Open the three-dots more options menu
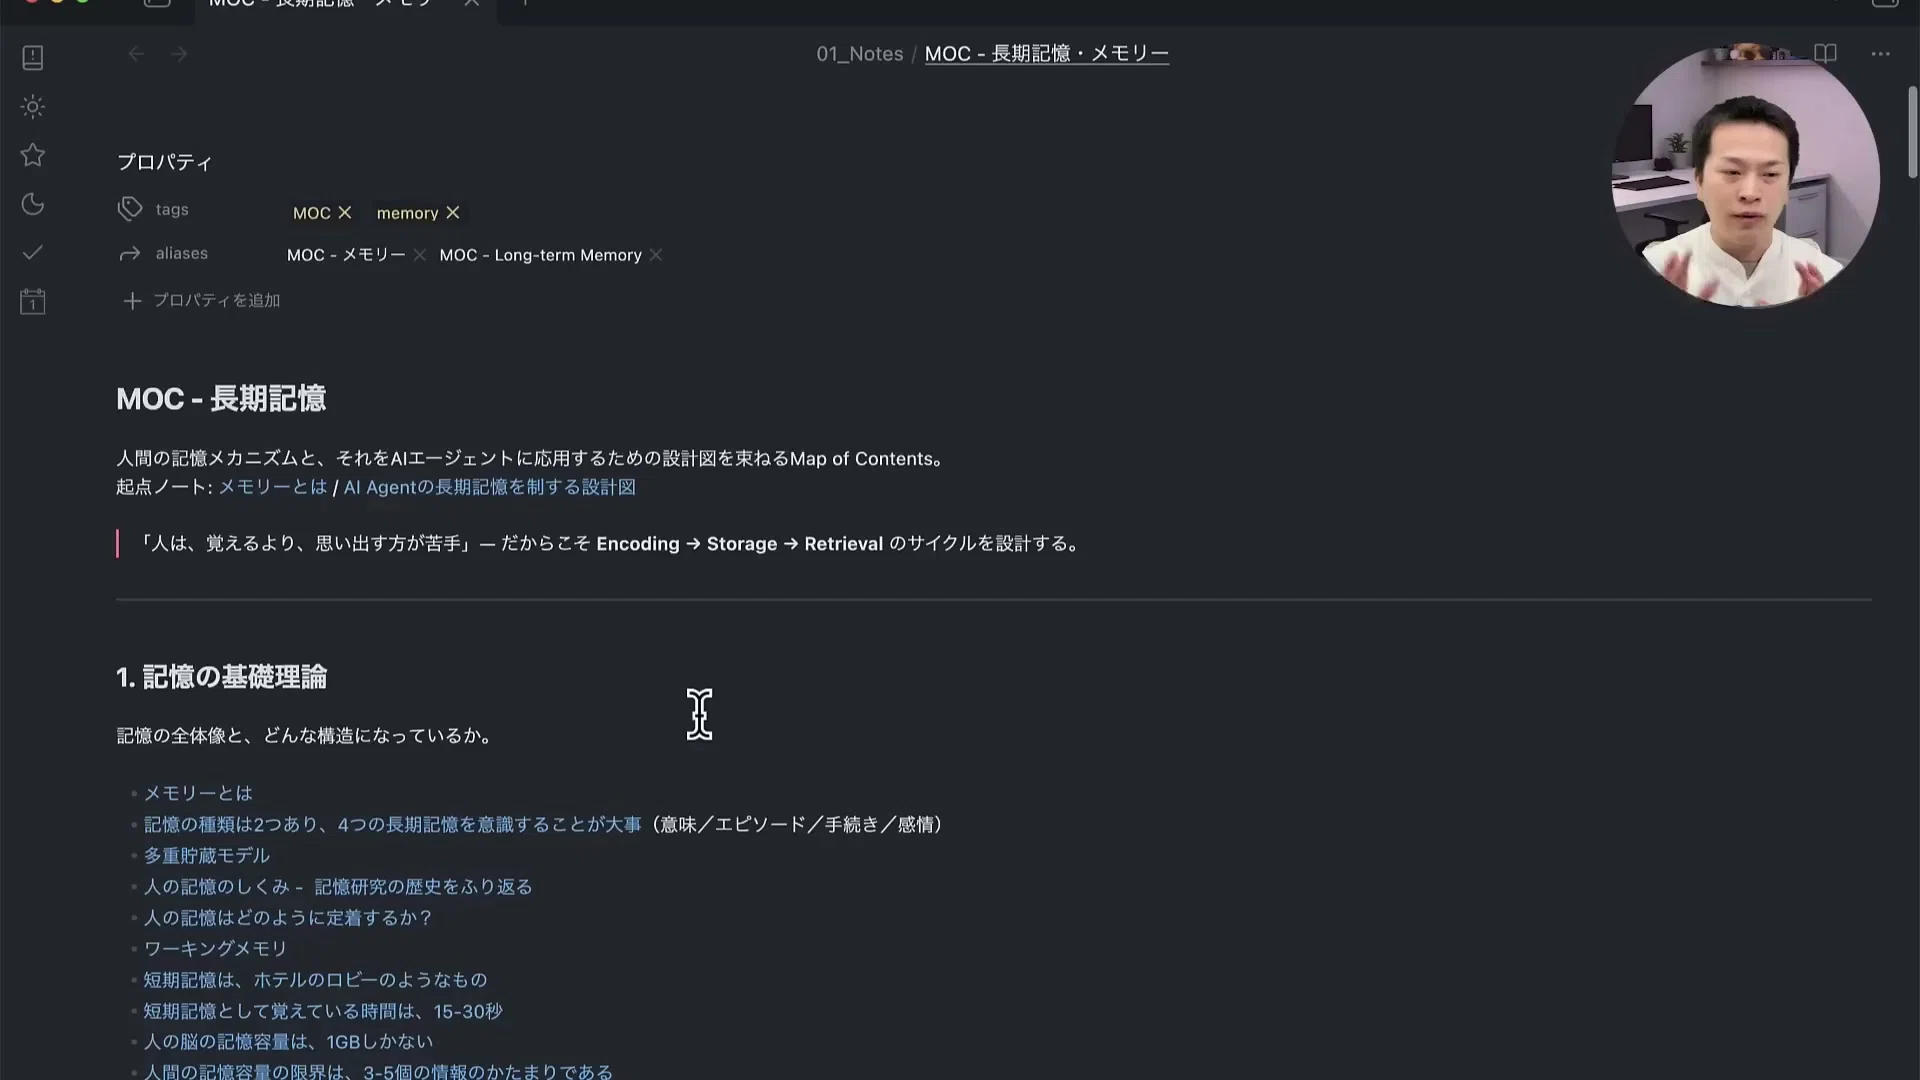1920x1080 pixels. click(1880, 53)
